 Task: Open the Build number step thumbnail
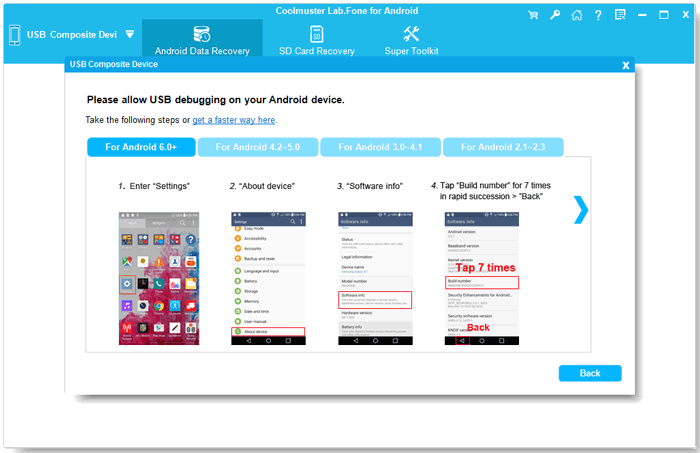pos(482,278)
